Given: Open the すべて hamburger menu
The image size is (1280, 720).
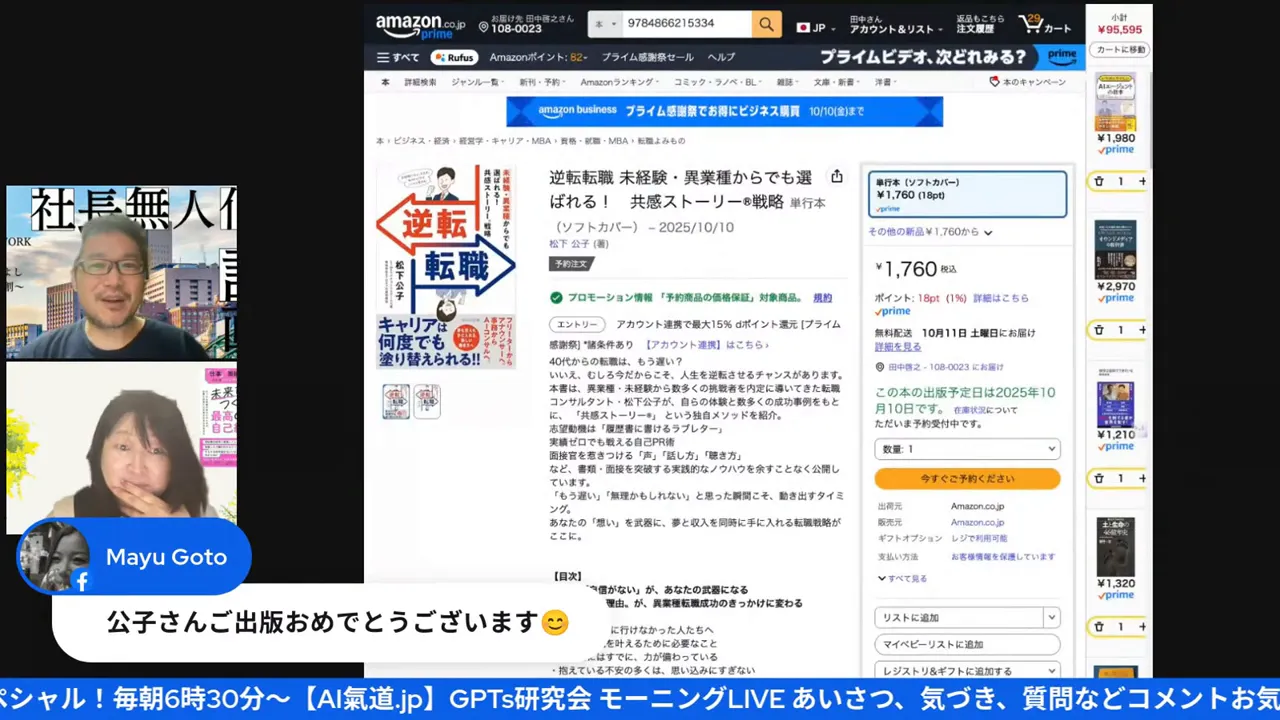Looking at the screenshot, I should click(x=398, y=58).
